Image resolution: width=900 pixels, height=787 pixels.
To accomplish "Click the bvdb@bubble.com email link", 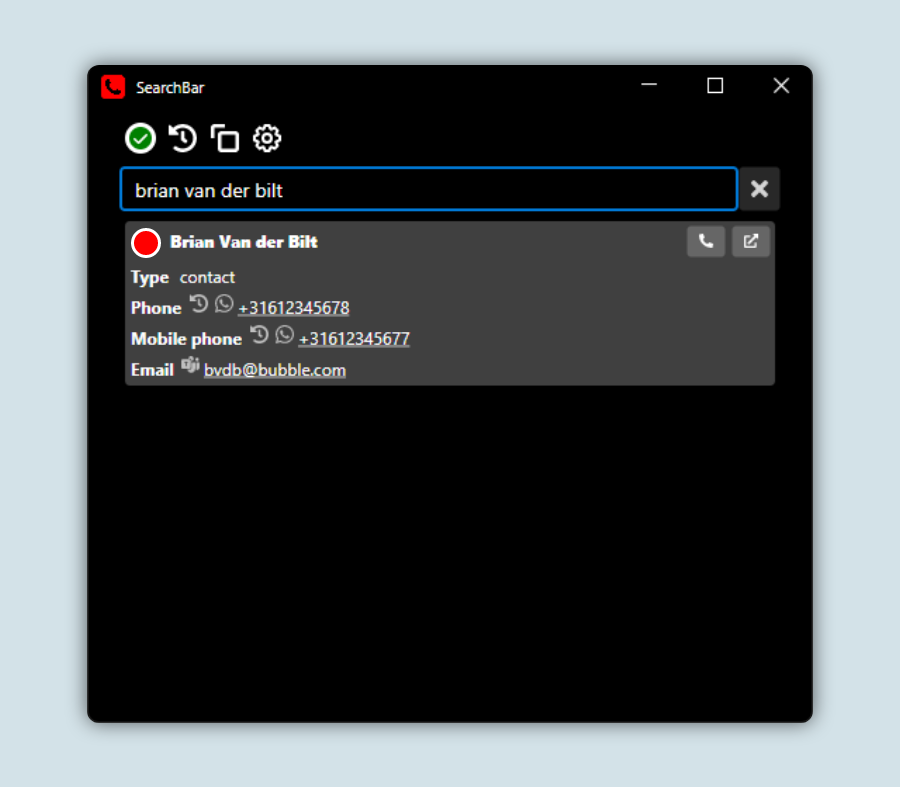I will (x=275, y=370).
